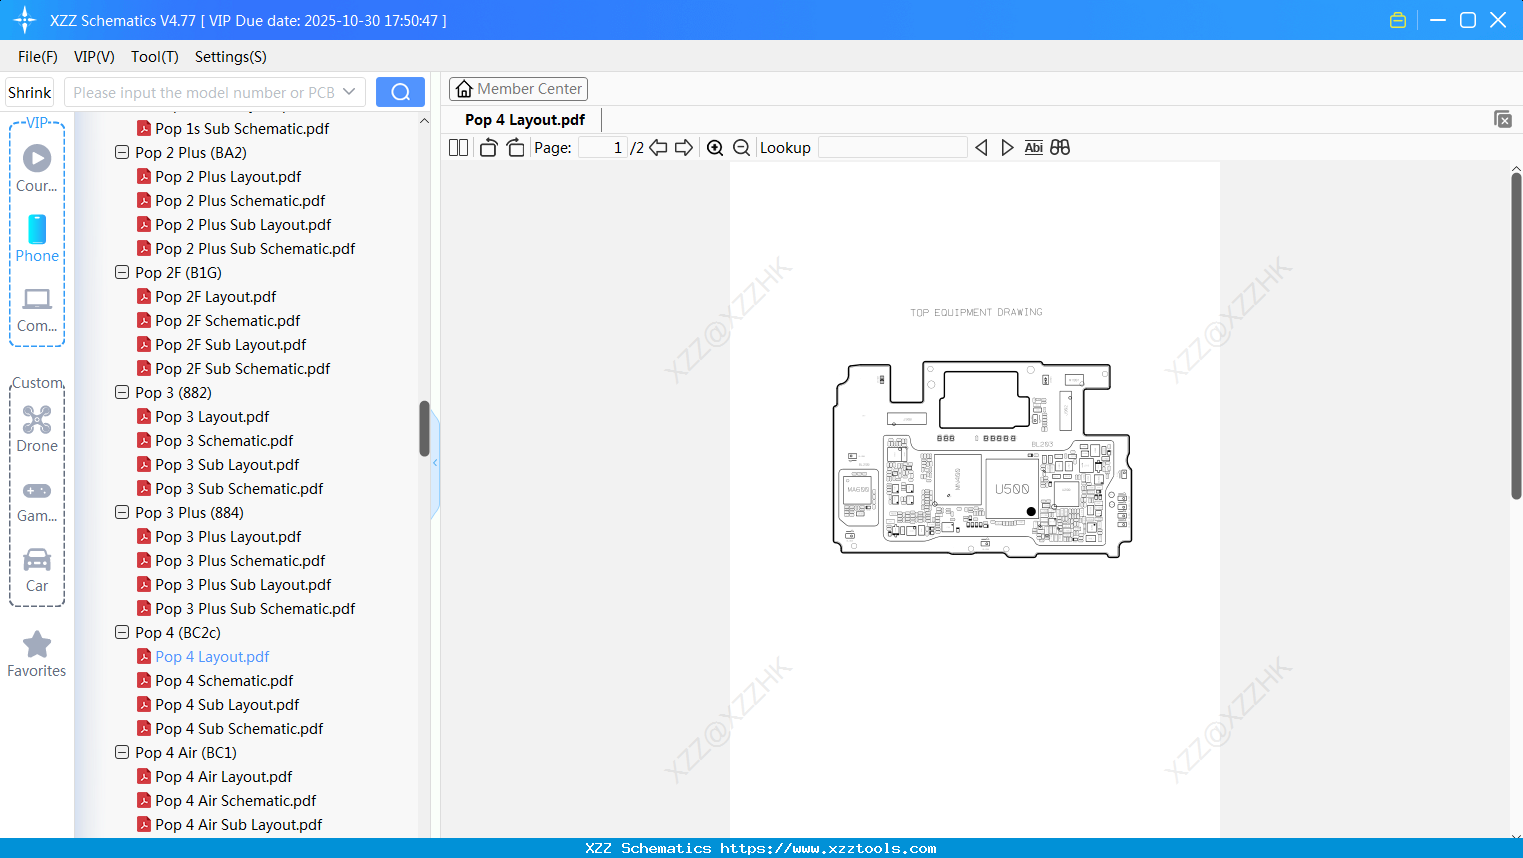Click the search magnifier button
1523x858 pixels.
(x=400, y=91)
